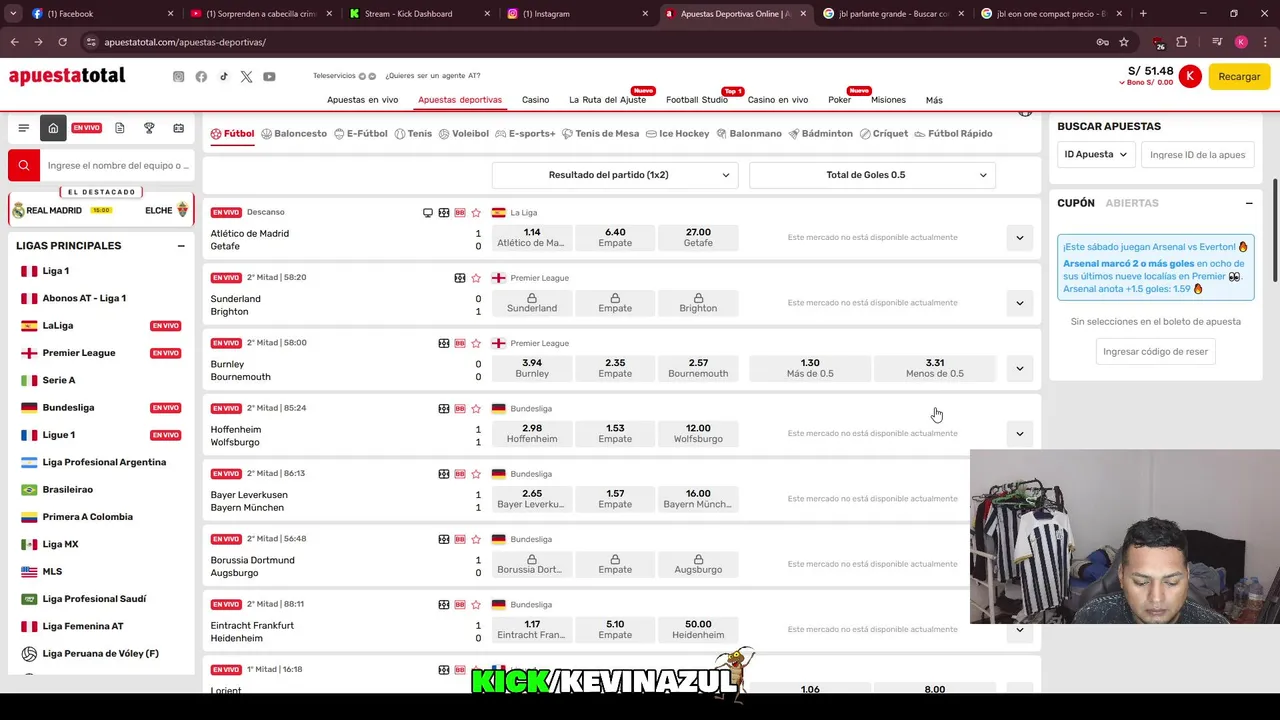Open live stream icon for Atlético de Madrid match
The height and width of the screenshot is (720, 1280).
pyautogui.click(x=428, y=213)
